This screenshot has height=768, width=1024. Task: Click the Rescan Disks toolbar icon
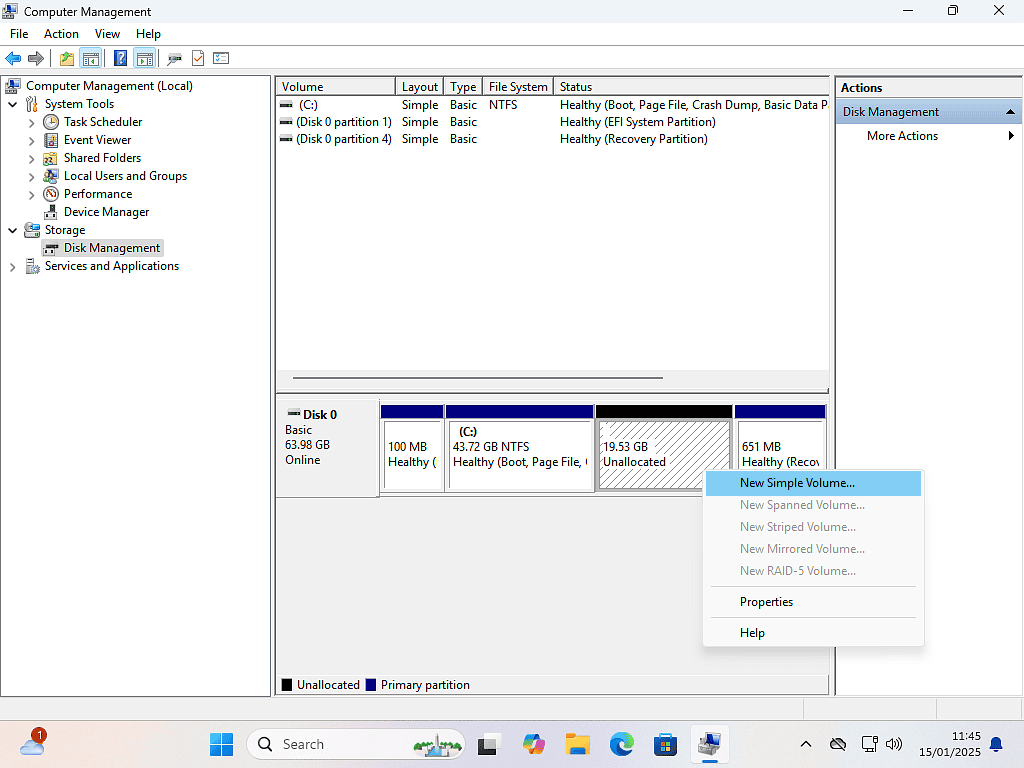tap(175, 58)
